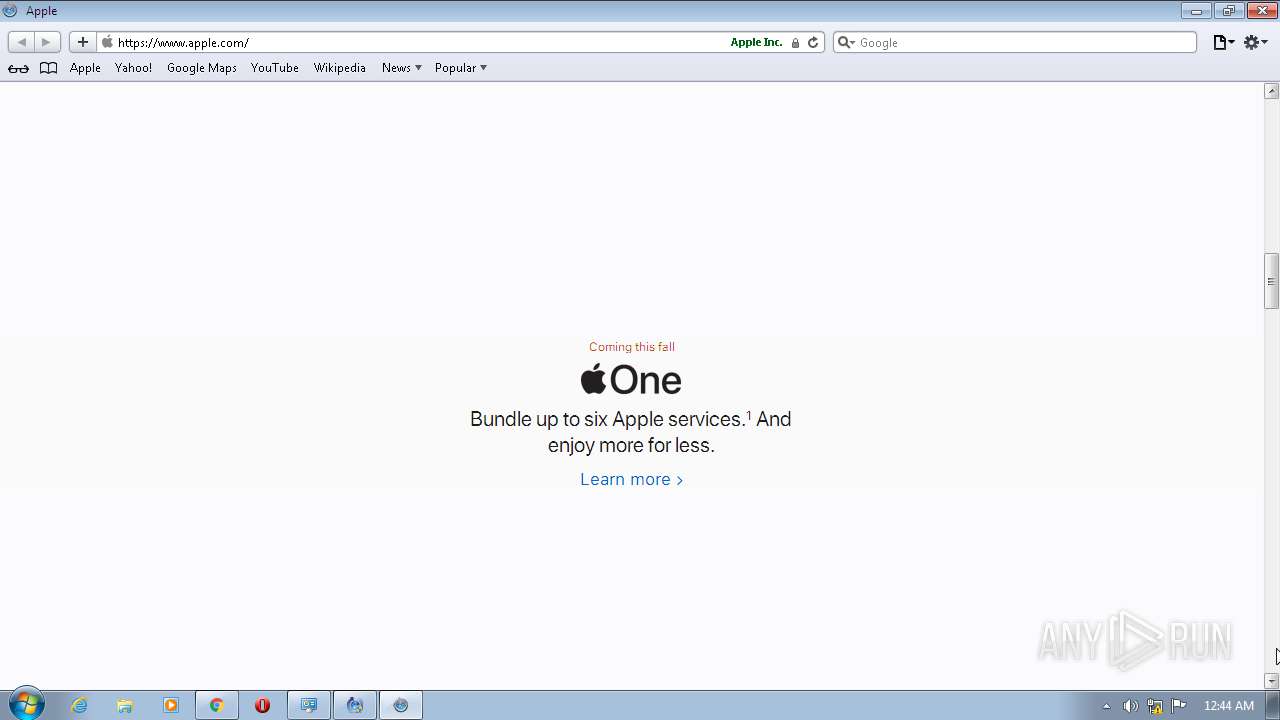Viewport: 1280px width, 720px height.
Task: Restore down the Safari window
Action: (1228, 11)
